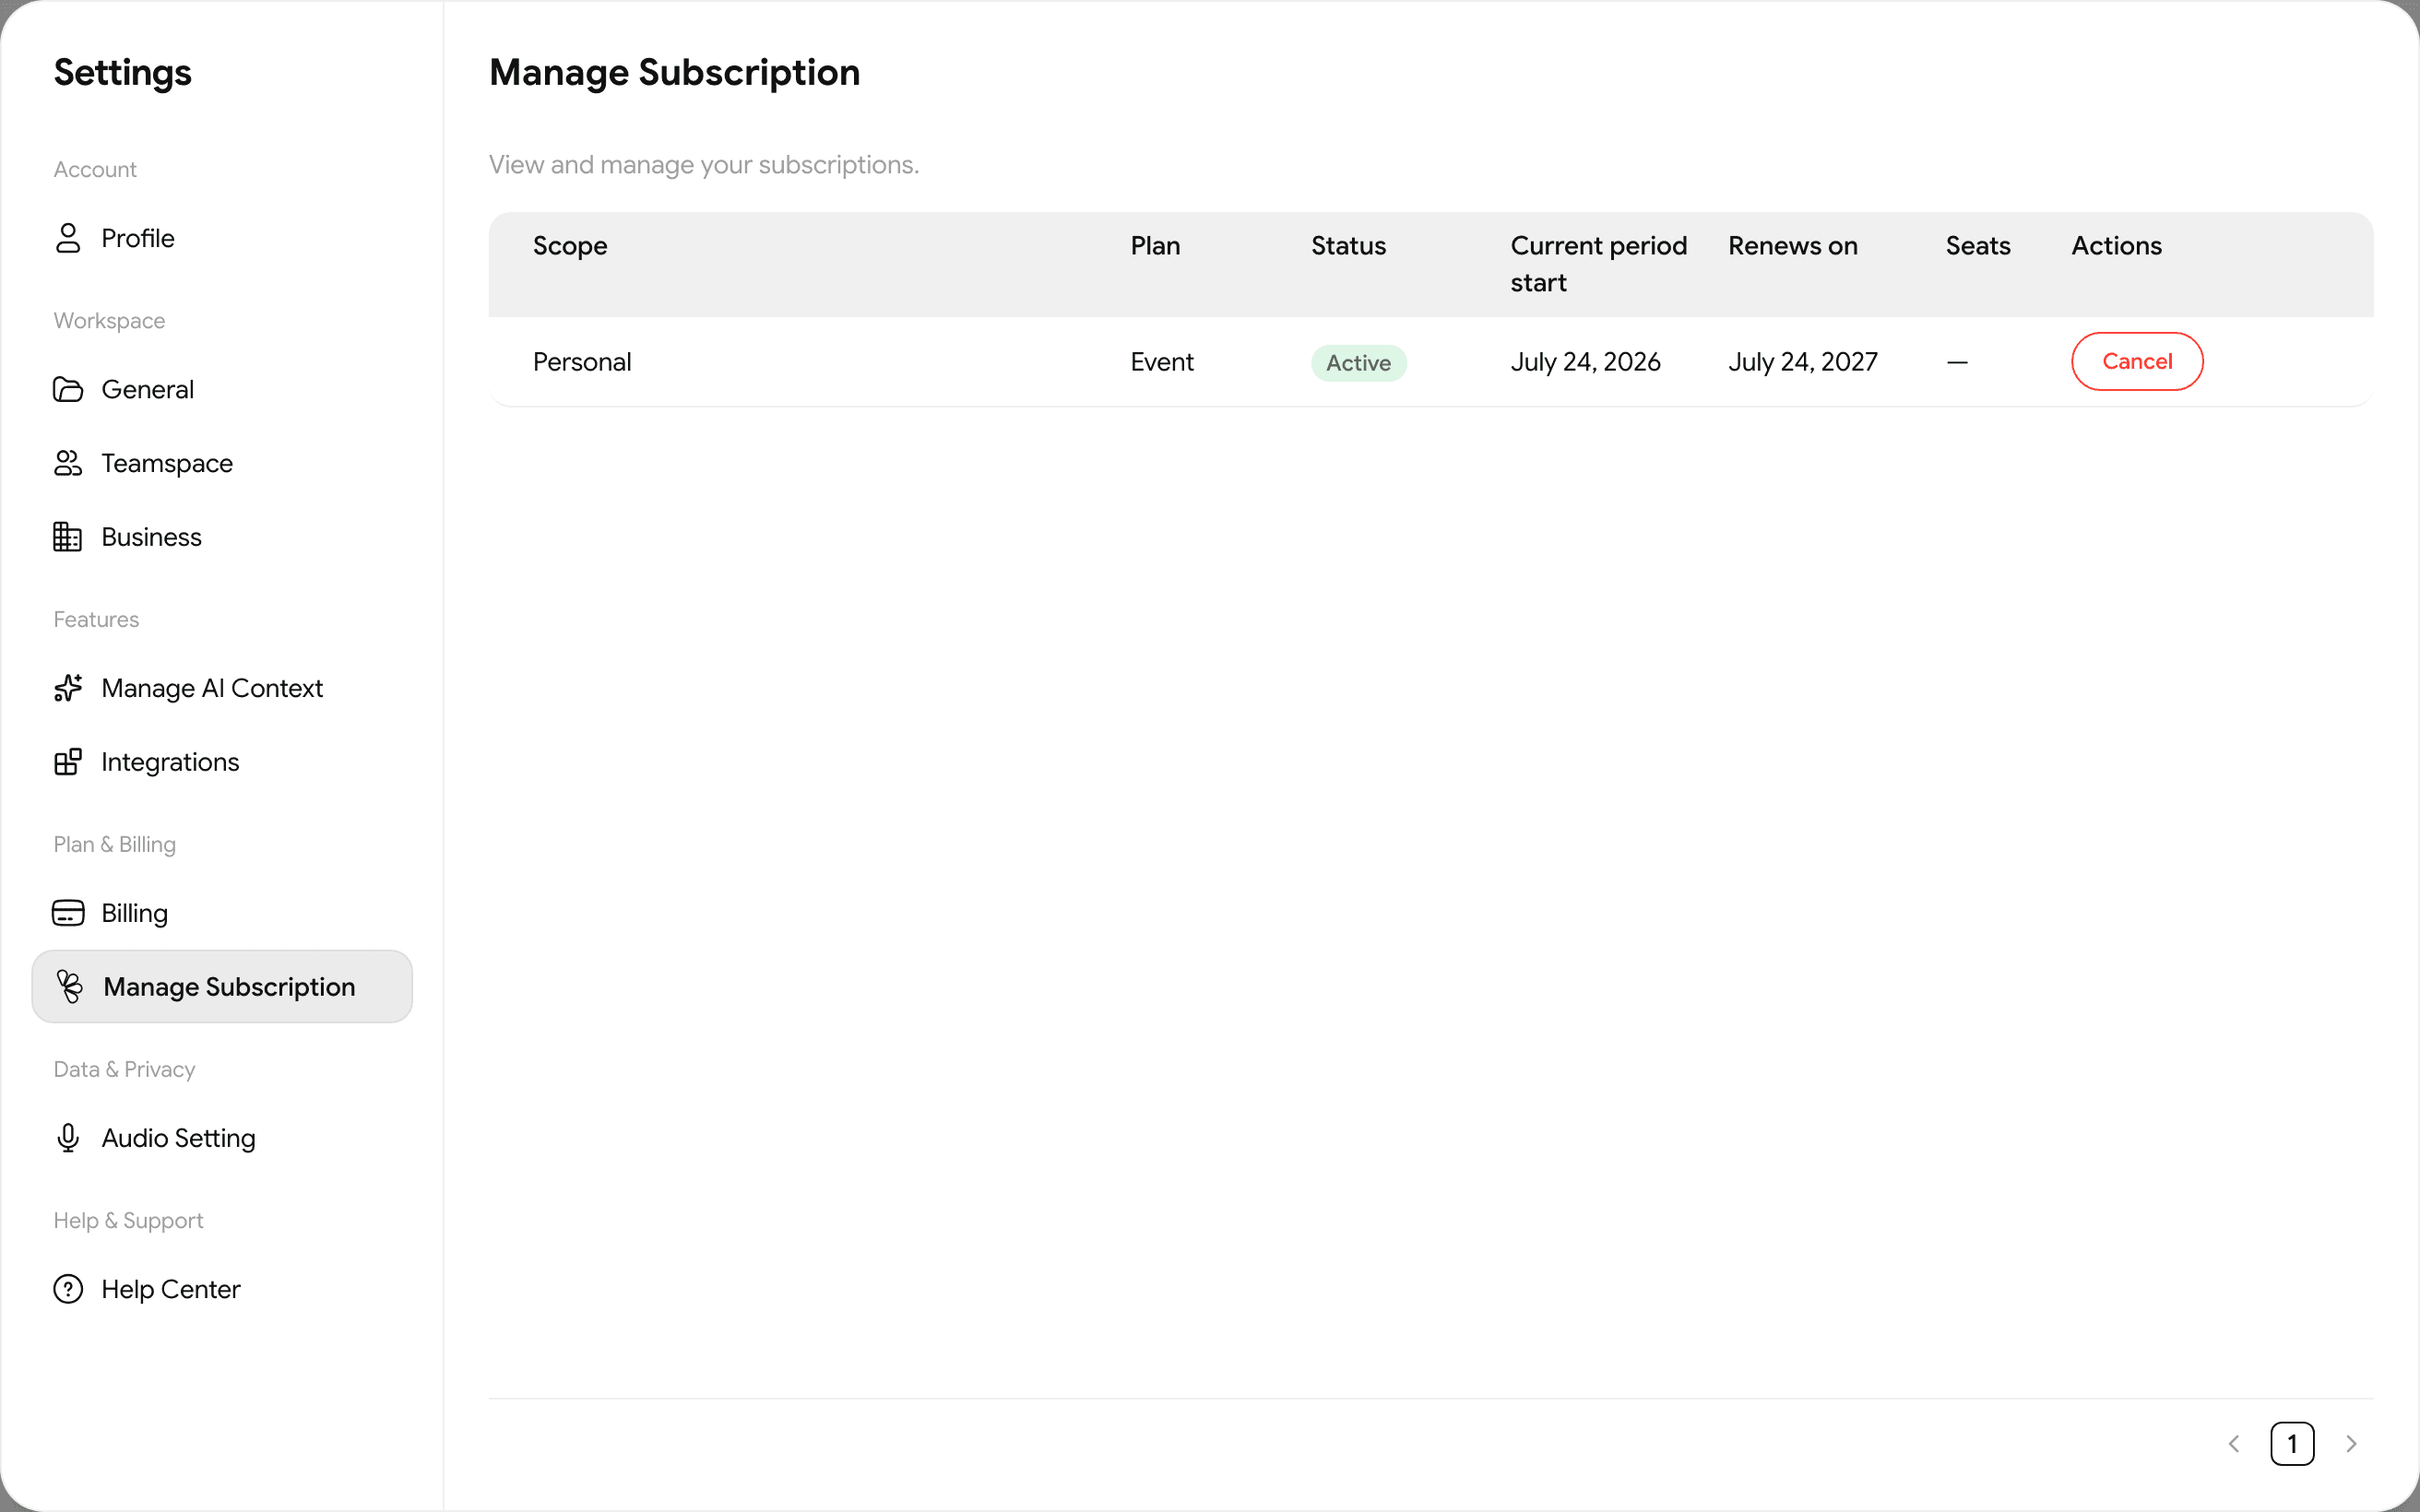Viewport: 2420px width, 1512px height.
Task: Click the Business building icon
Action: 68,537
